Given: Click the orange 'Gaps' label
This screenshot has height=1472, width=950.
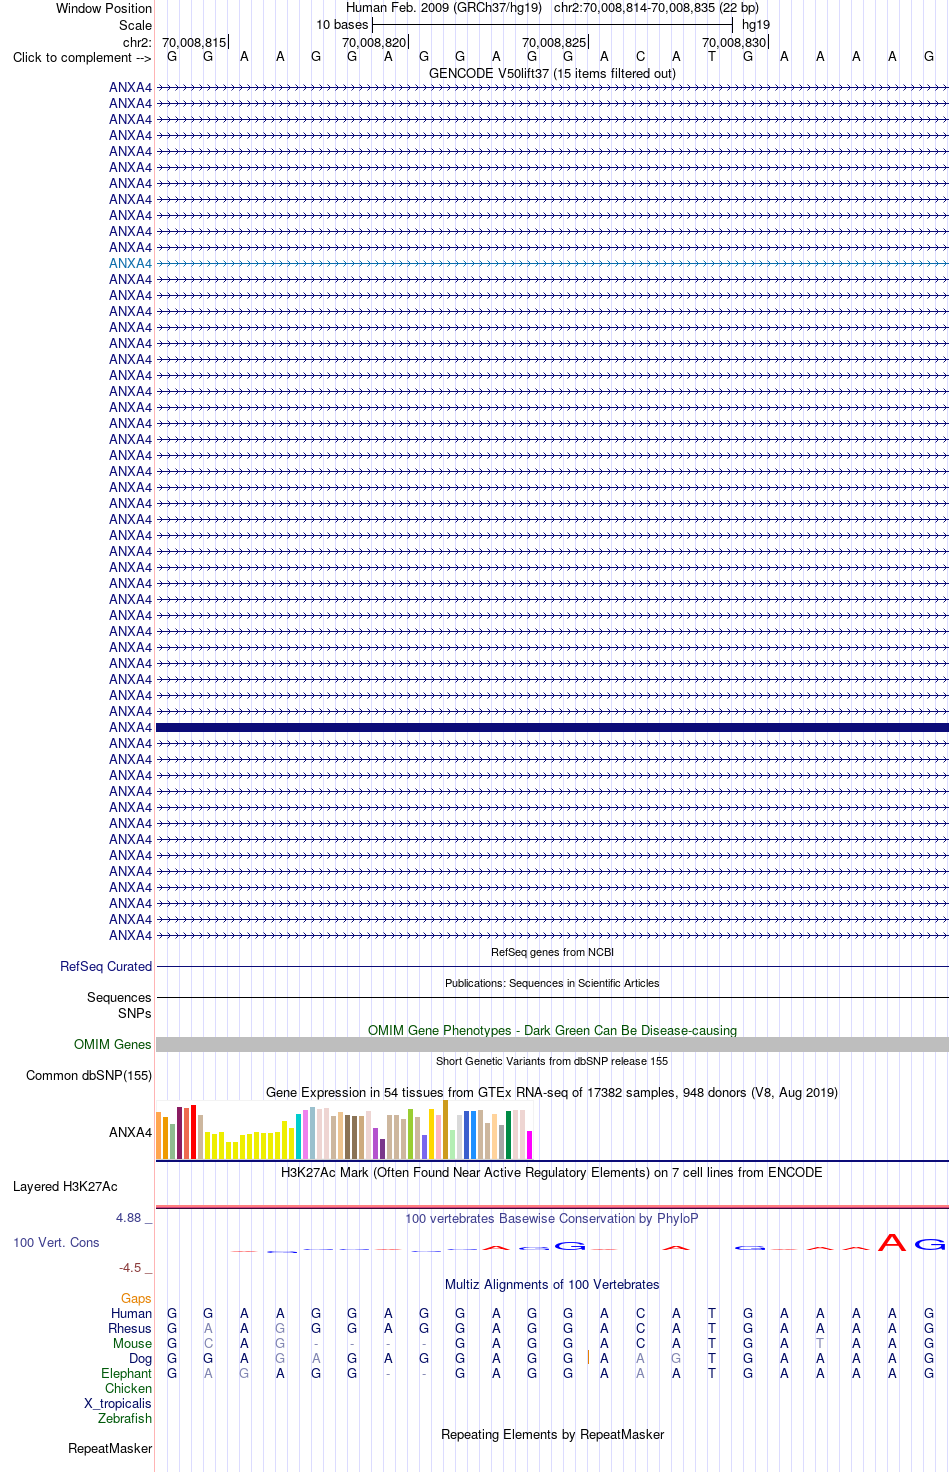Looking at the screenshot, I should 136,1298.
